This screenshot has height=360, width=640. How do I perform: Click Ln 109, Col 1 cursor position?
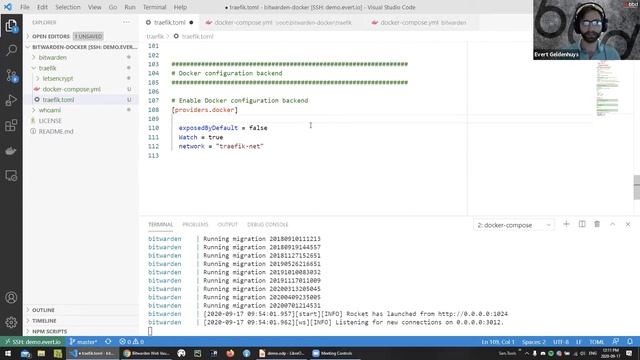click(x=498, y=342)
